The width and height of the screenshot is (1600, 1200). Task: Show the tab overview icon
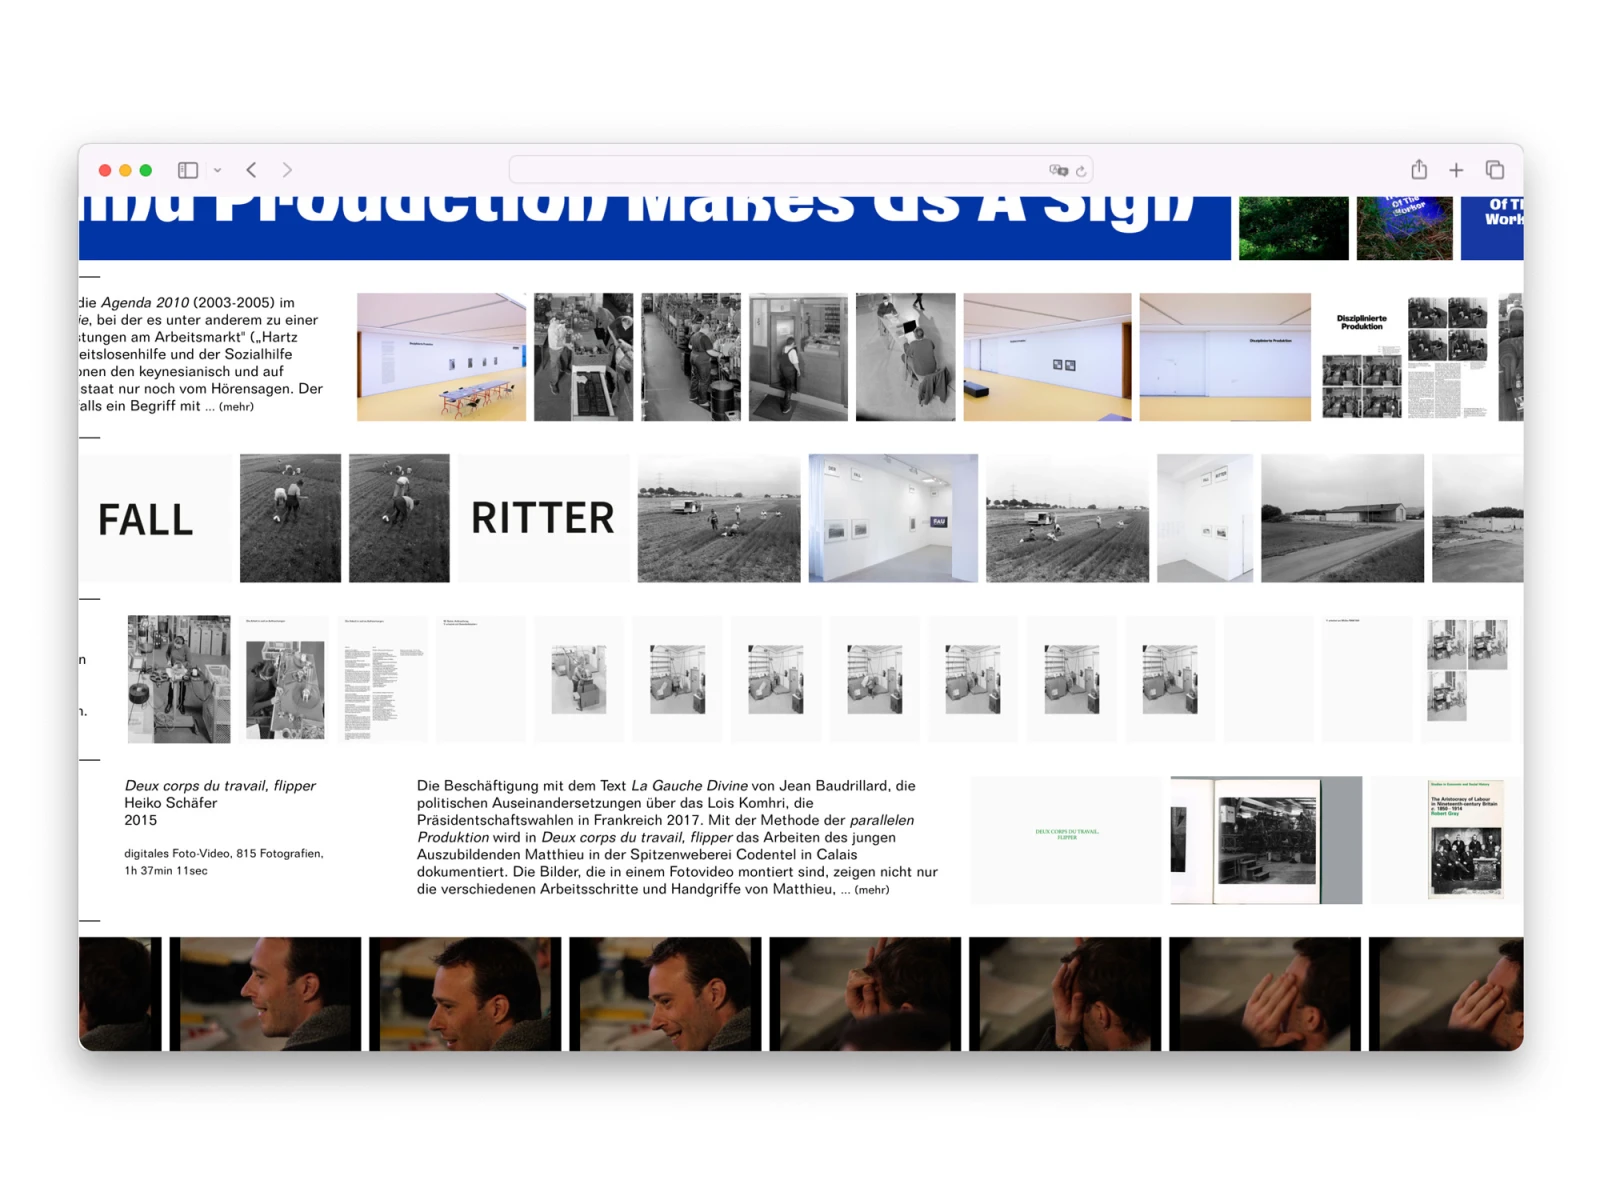(x=1495, y=170)
